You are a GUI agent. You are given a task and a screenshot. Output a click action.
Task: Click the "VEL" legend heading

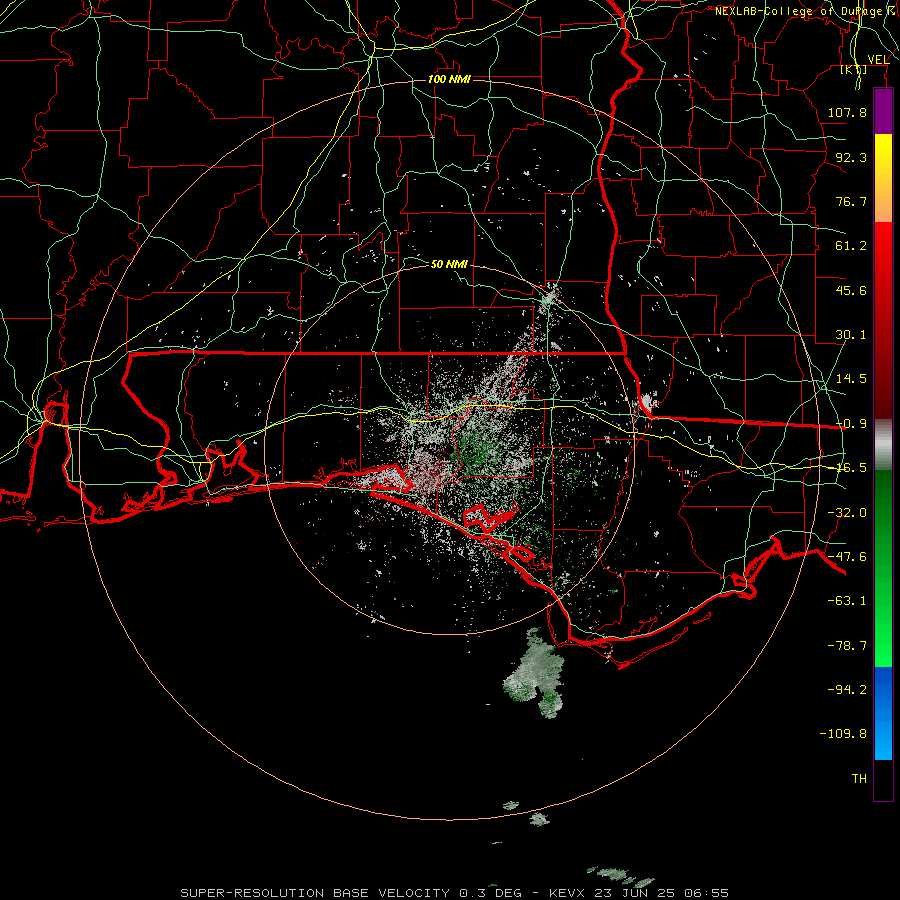(878, 59)
